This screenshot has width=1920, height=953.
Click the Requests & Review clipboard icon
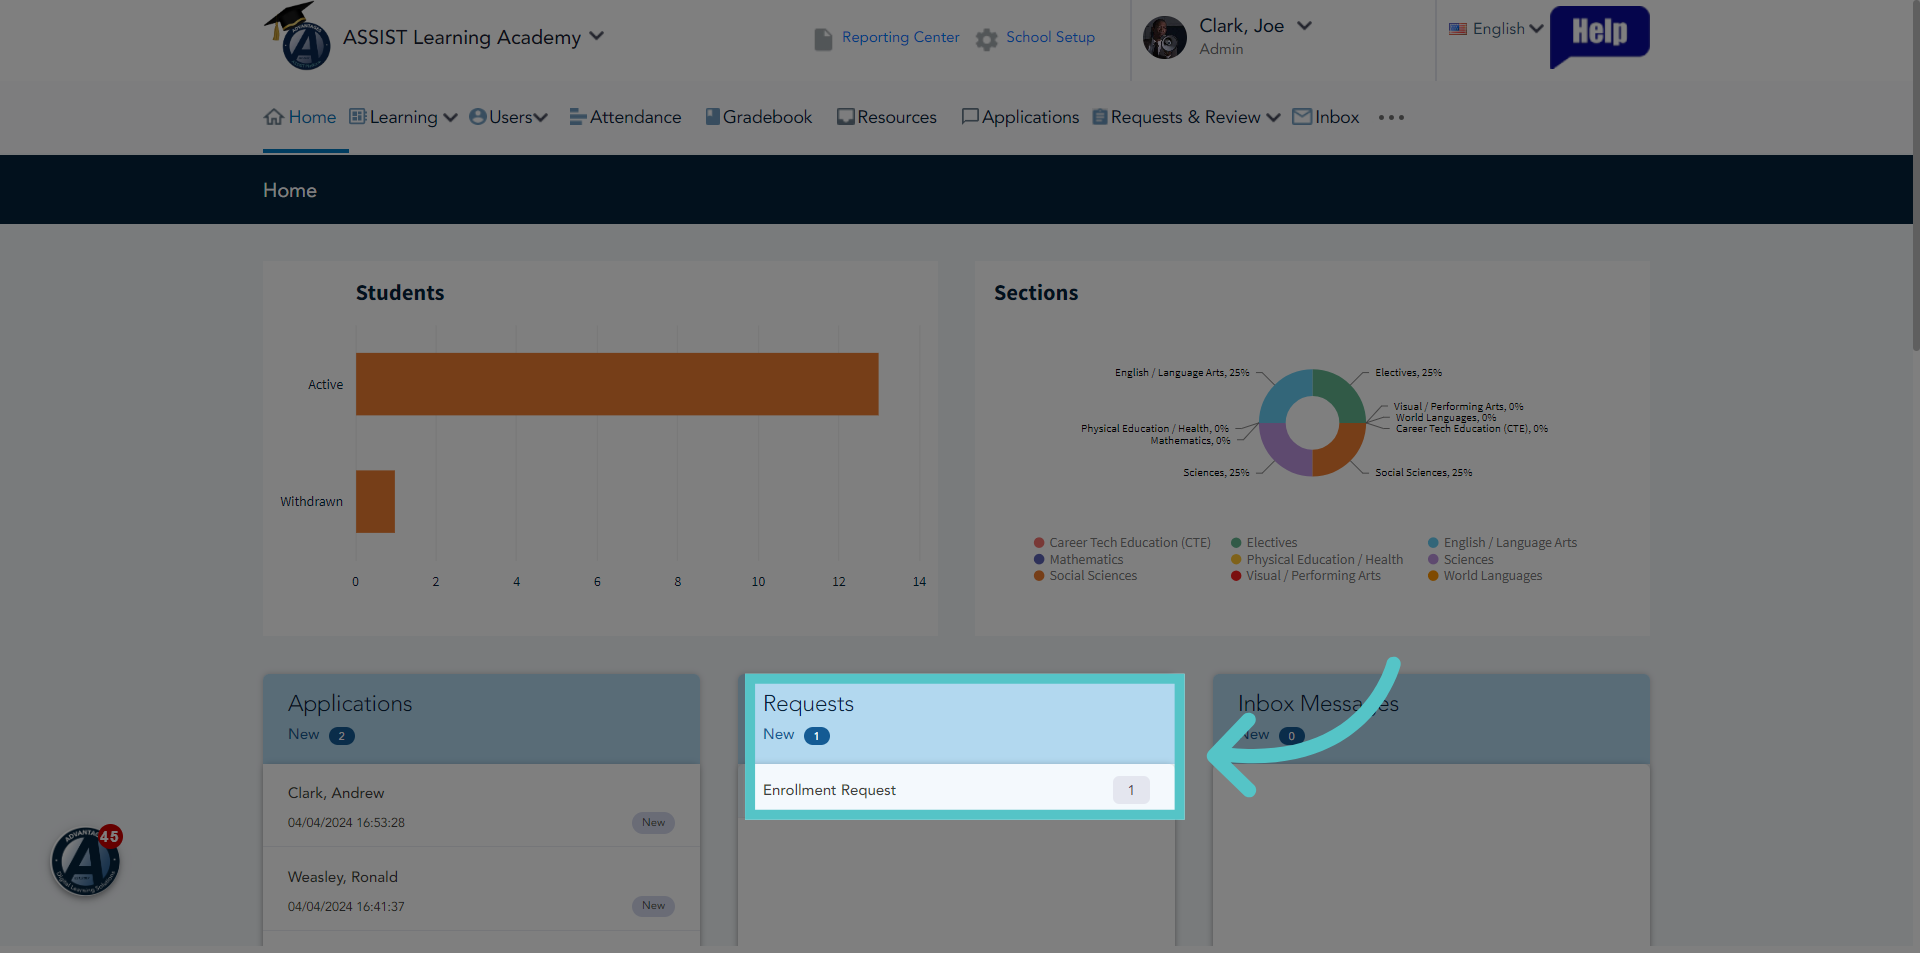click(x=1100, y=117)
